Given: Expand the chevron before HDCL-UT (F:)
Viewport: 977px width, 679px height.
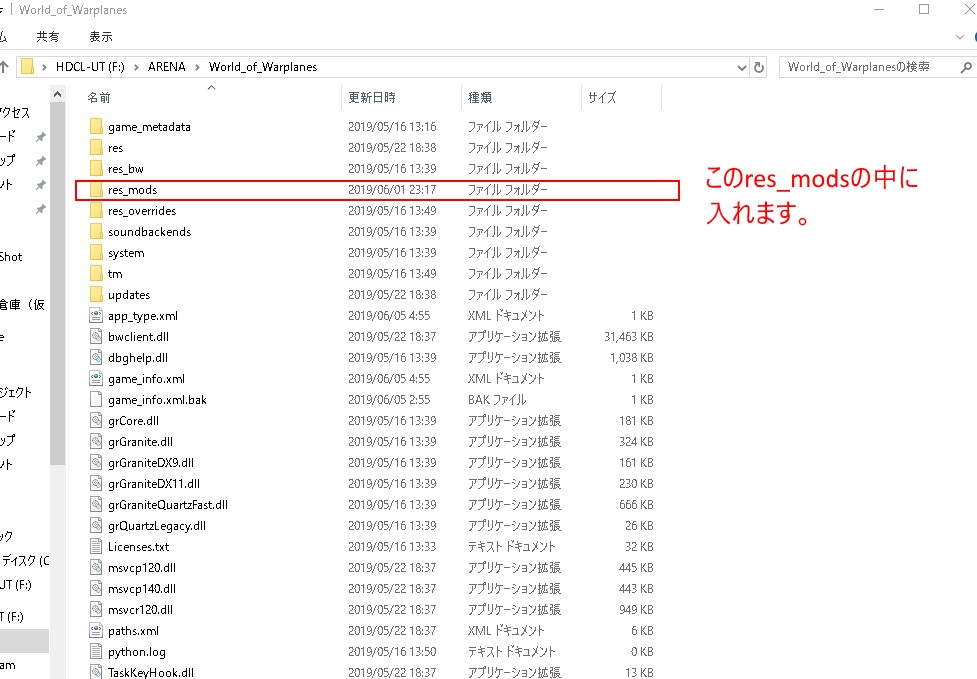Looking at the screenshot, I should [44, 67].
